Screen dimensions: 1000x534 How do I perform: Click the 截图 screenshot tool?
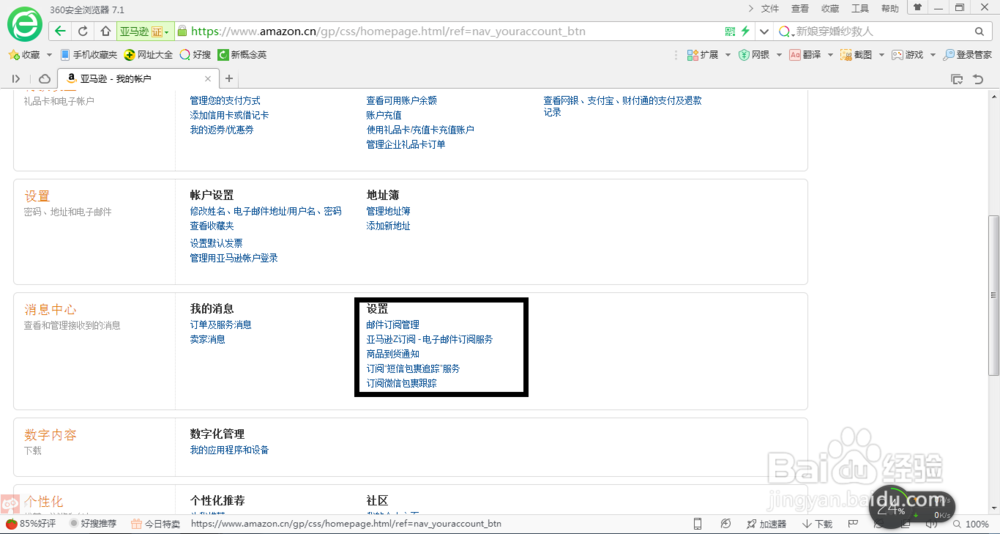(x=856, y=55)
